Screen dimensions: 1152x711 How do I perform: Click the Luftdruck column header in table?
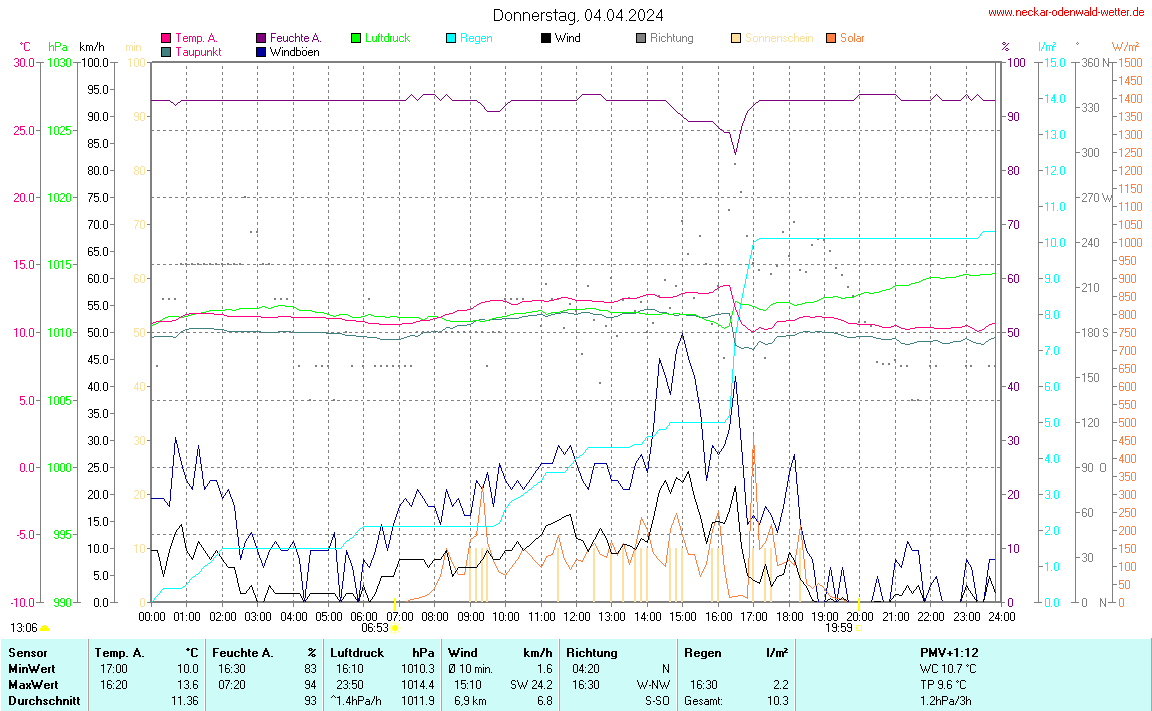point(357,652)
